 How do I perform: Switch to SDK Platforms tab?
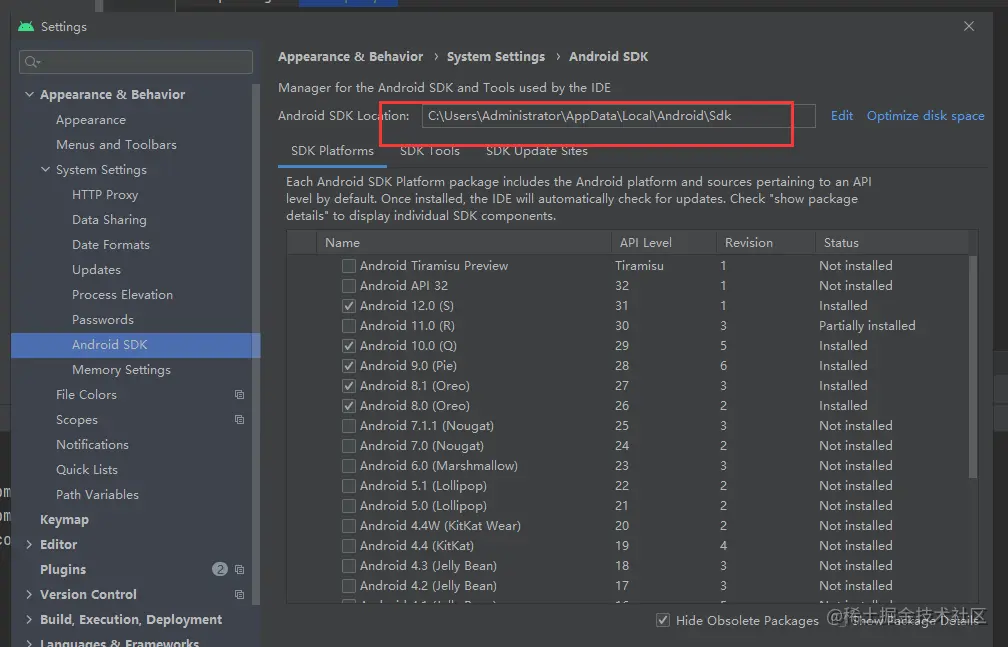coord(332,151)
